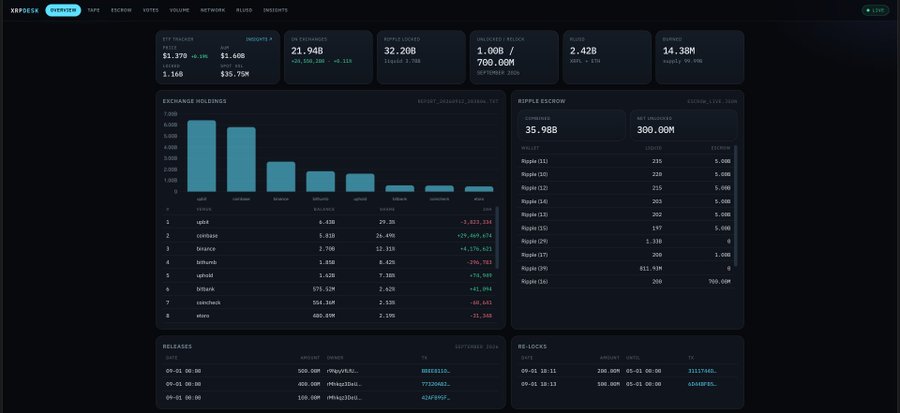The height and width of the screenshot is (413, 900).
Task: Click the Liquid column header in escrow
Action: click(x=654, y=148)
